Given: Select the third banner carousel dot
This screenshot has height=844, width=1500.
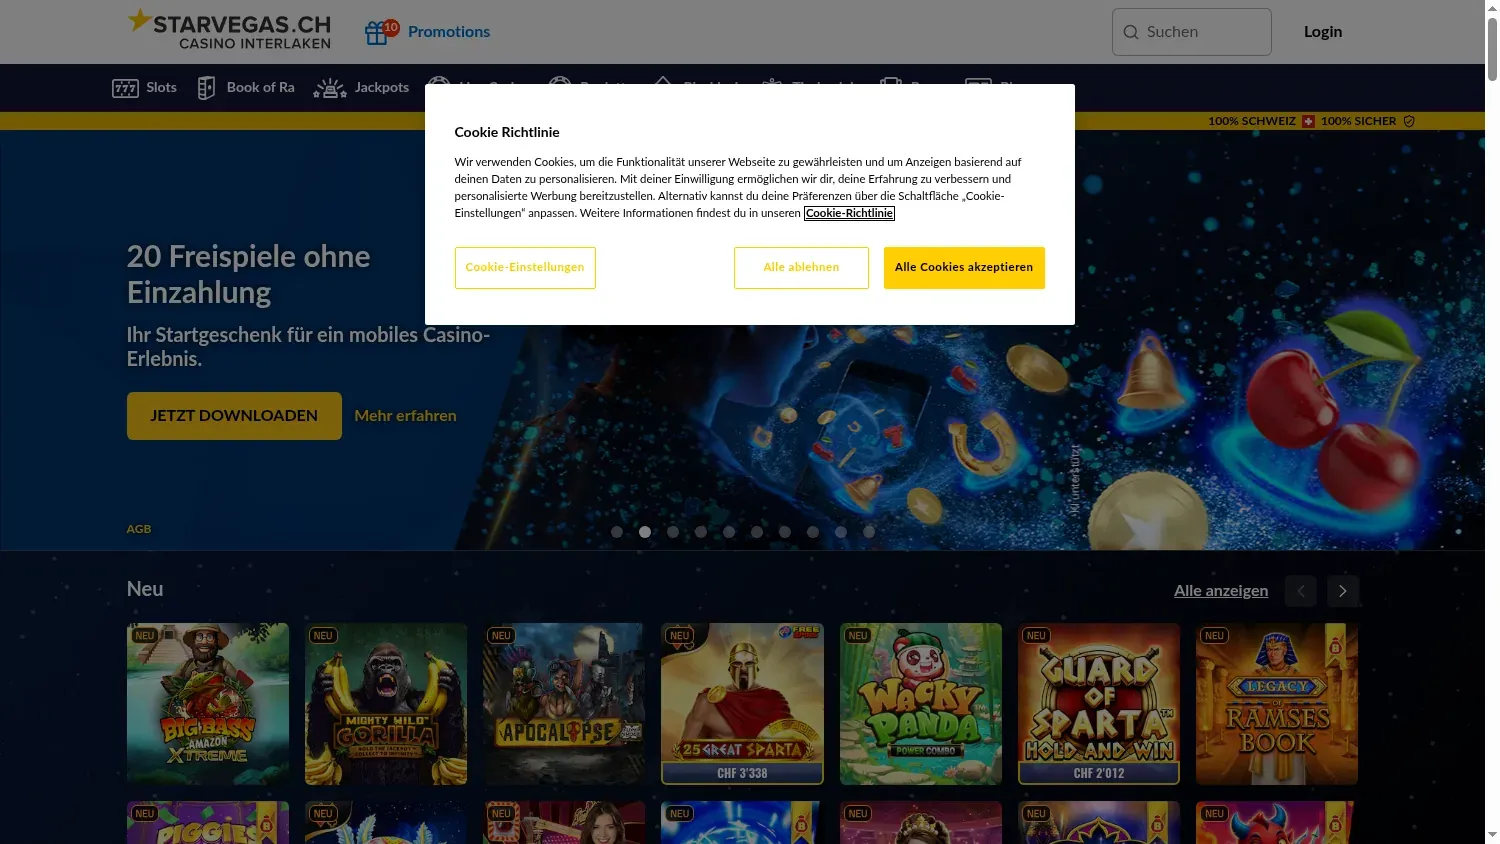Looking at the screenshot, I should pos(673,532).
